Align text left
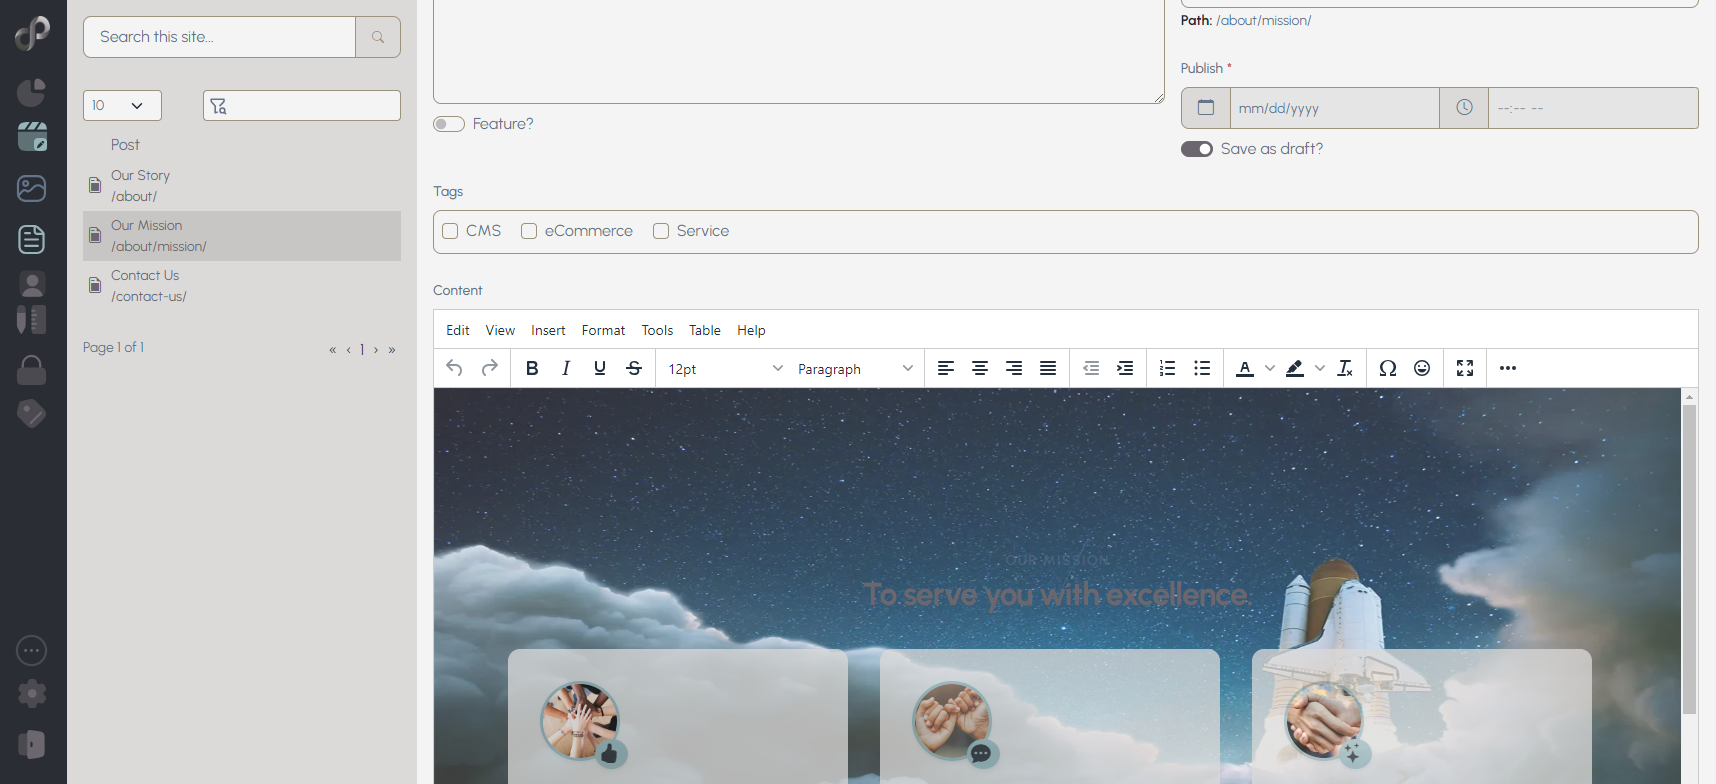Image resolution: width=1716 pixels, height=784 pixels. [946, 368]
